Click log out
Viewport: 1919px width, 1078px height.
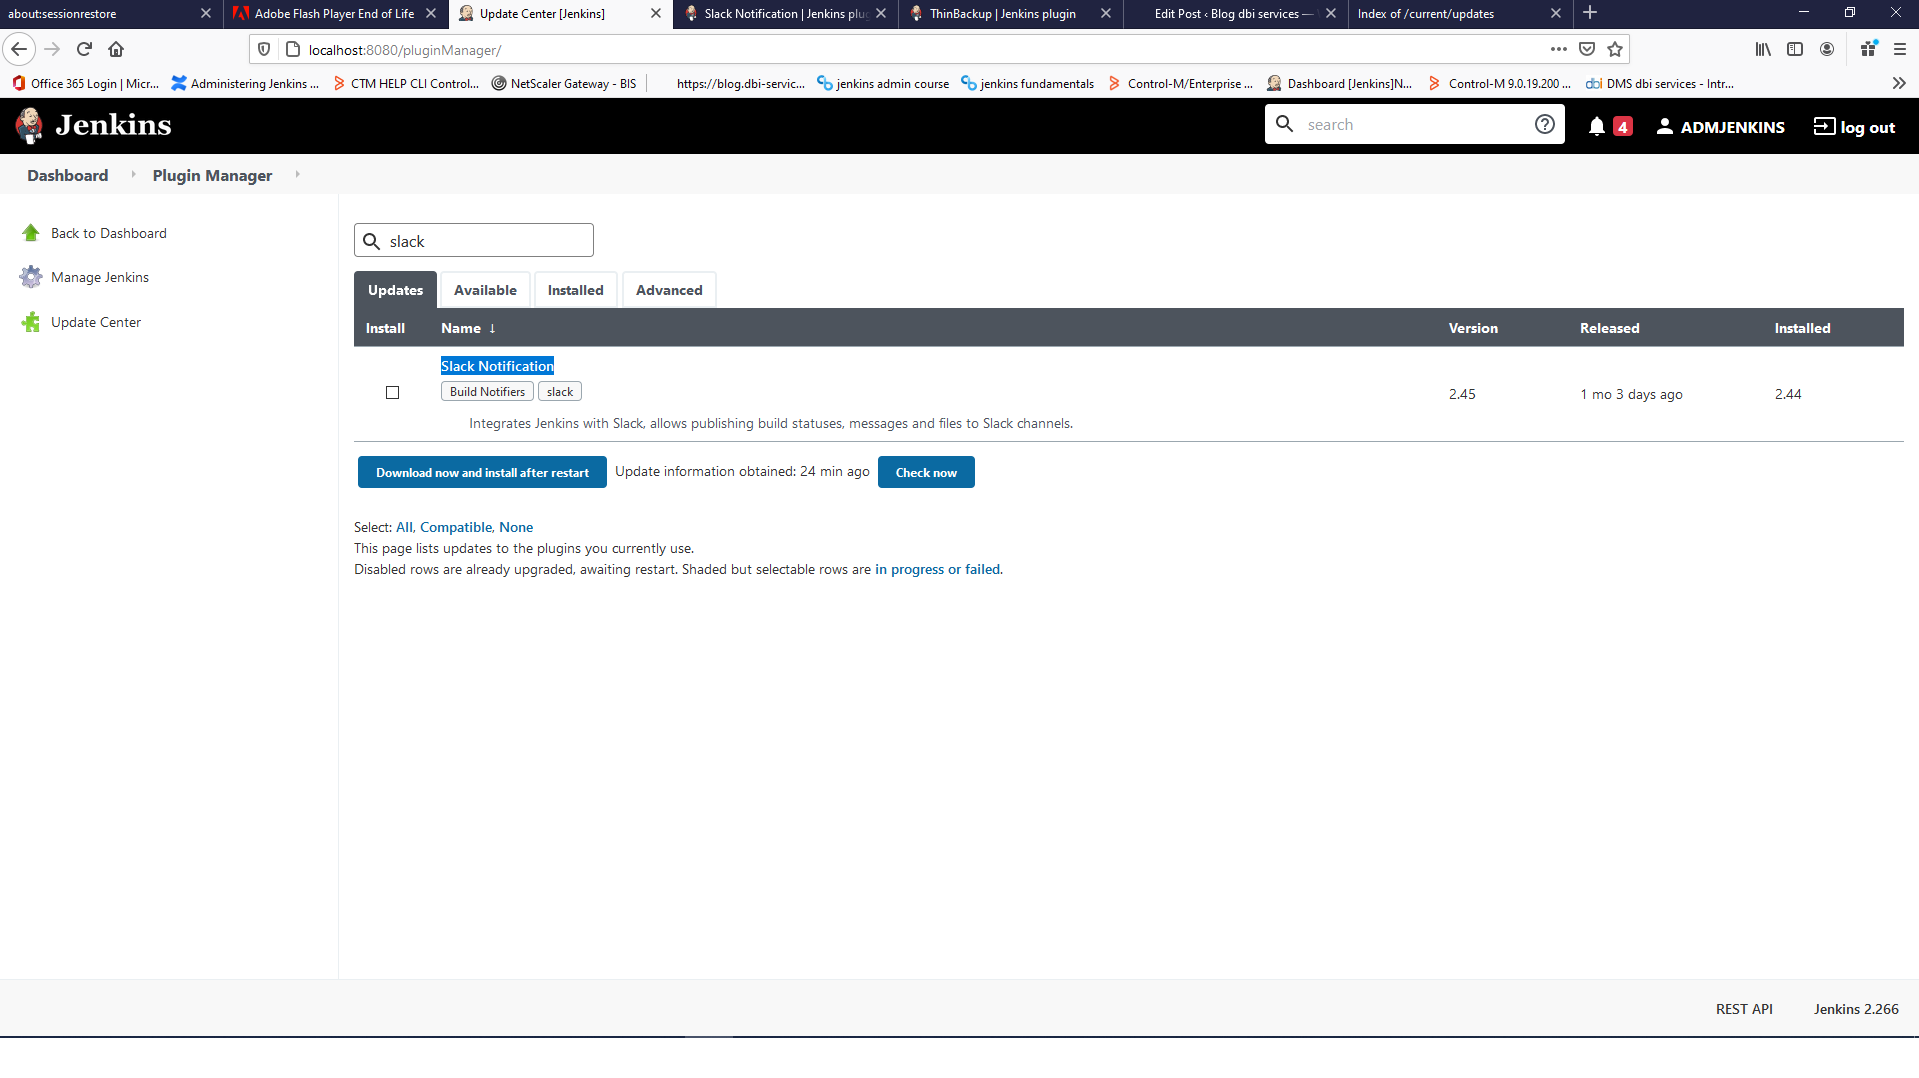pyautogui.click(x=1855, y=127)
